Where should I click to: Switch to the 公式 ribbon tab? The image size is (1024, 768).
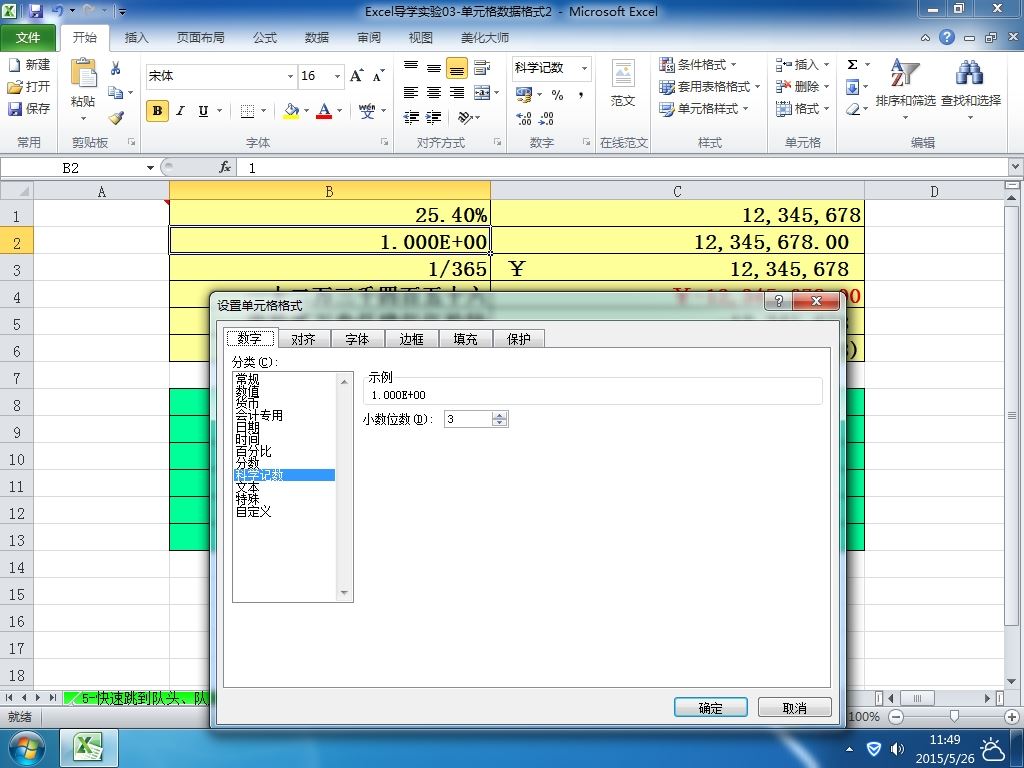click(264, 38)
